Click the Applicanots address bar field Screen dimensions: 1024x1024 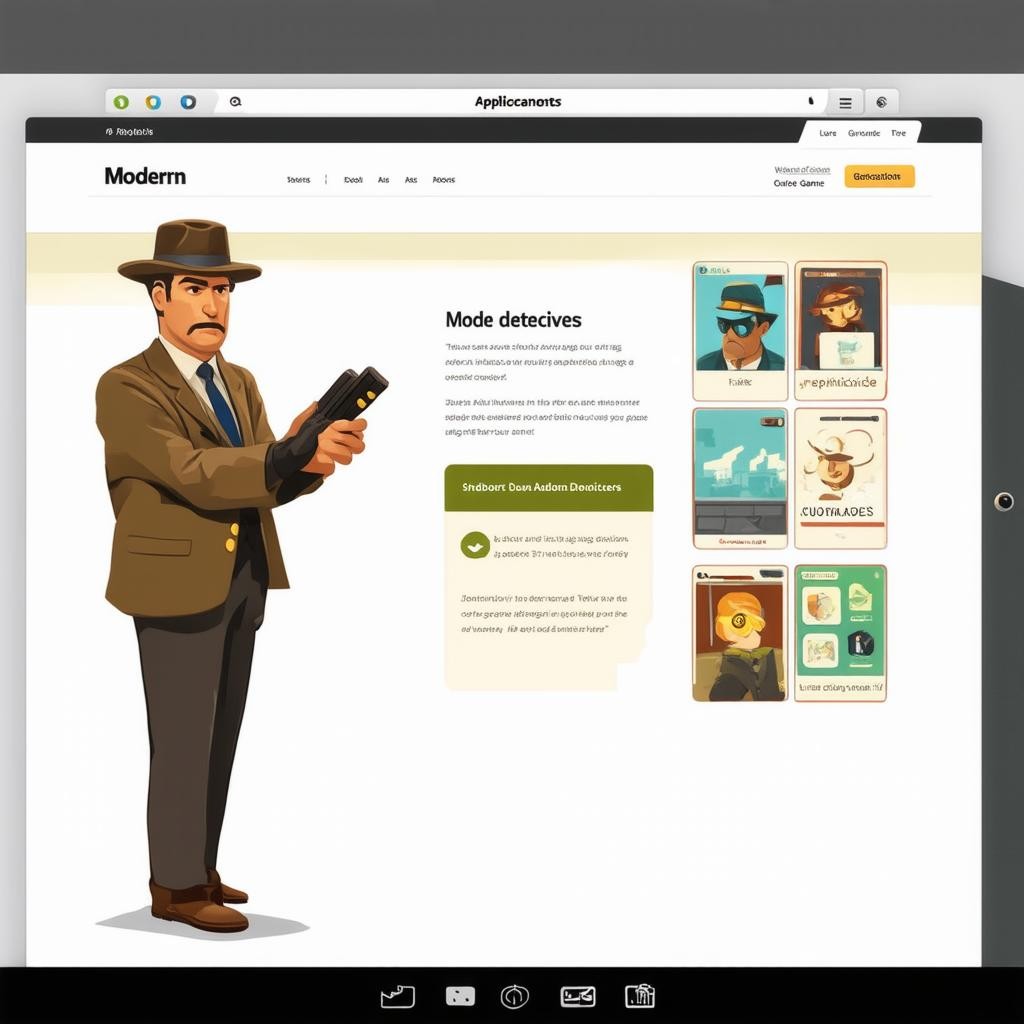coord(517,102)
